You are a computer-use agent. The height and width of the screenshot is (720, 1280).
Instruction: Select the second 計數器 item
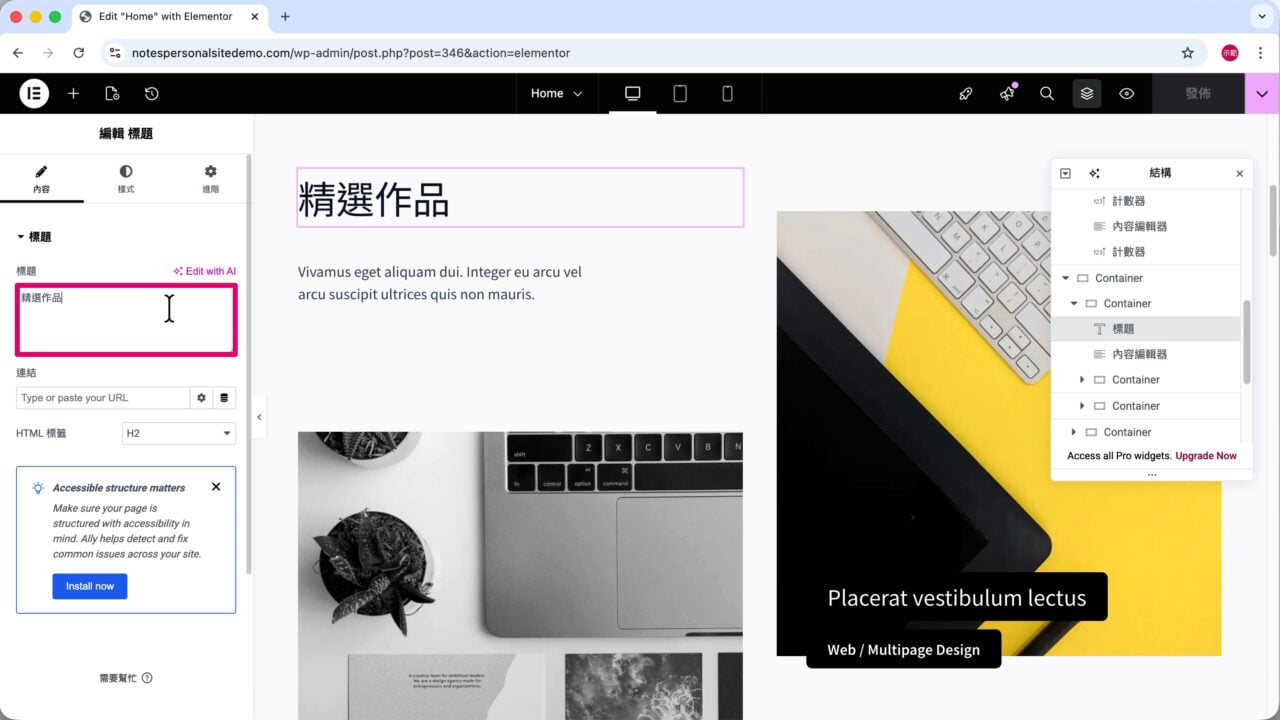(x=1129, y=252)
